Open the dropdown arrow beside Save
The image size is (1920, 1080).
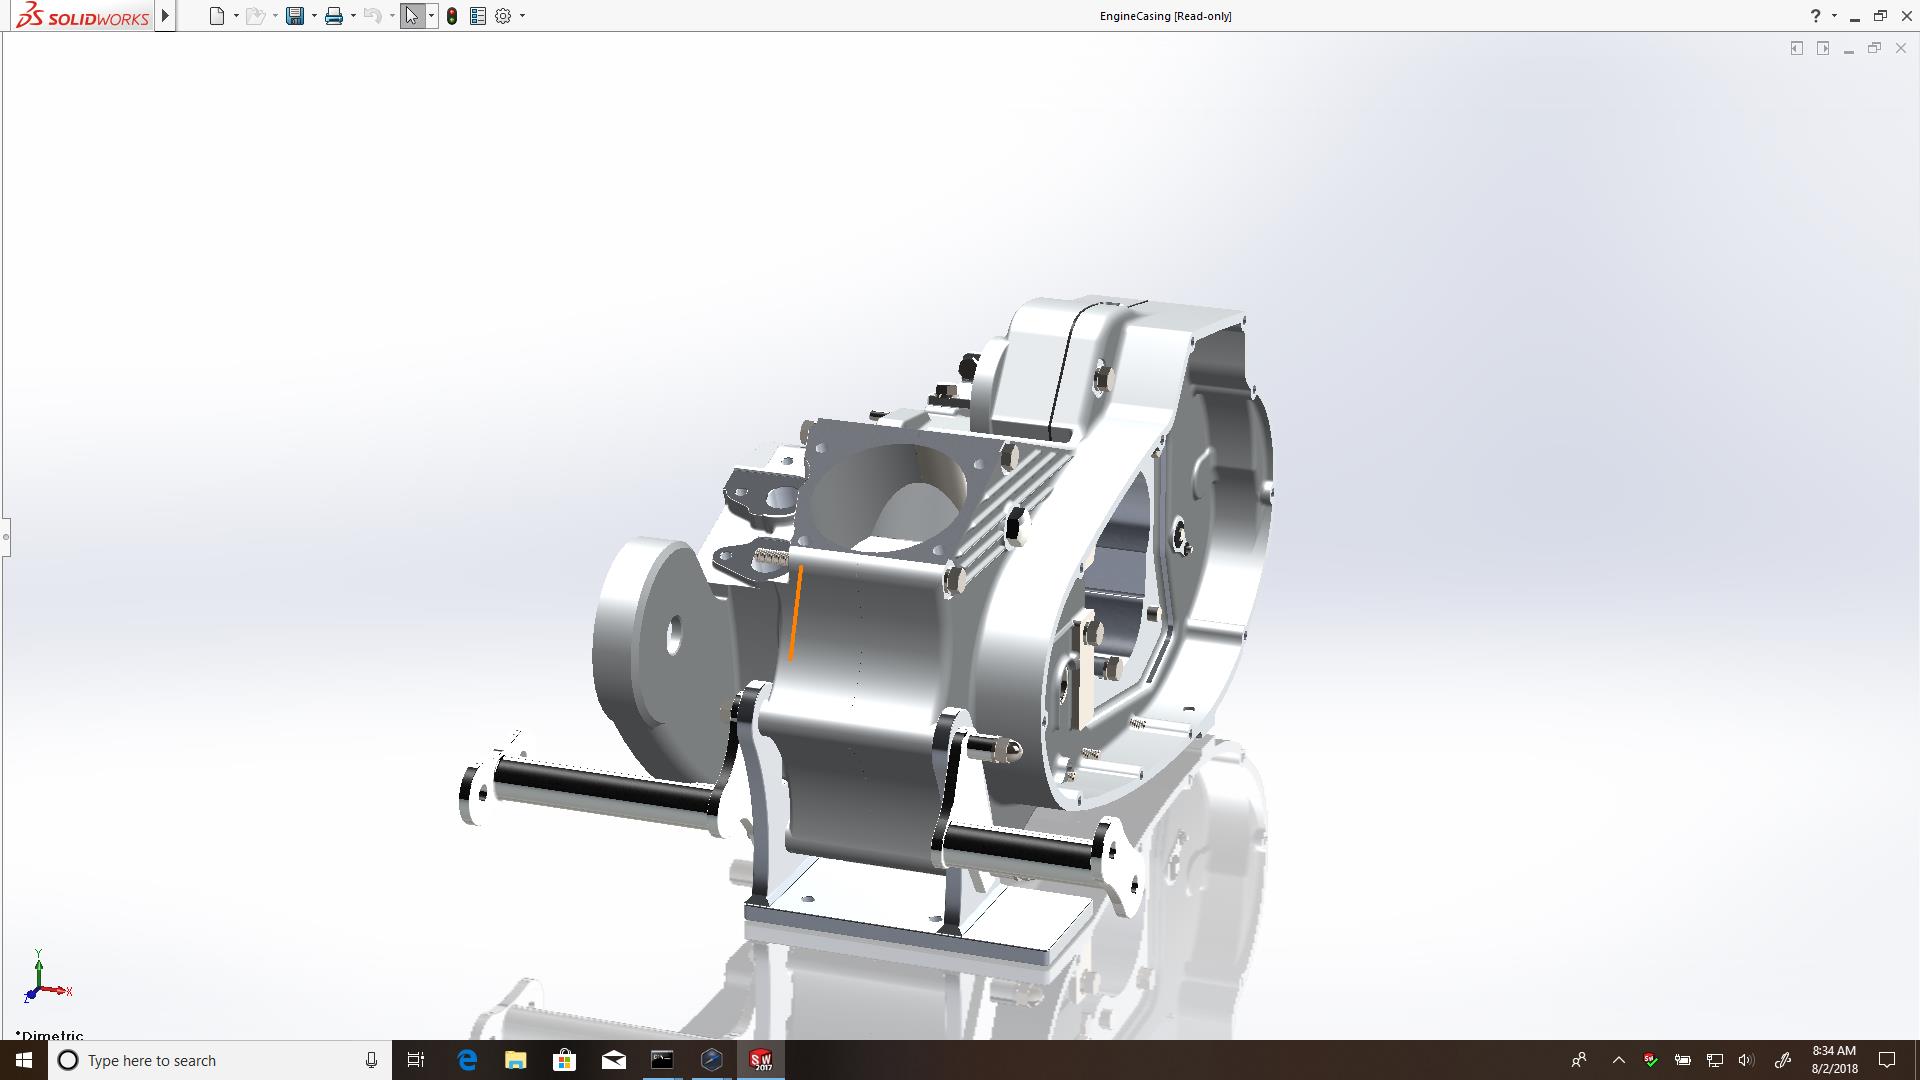click(314, 16)
